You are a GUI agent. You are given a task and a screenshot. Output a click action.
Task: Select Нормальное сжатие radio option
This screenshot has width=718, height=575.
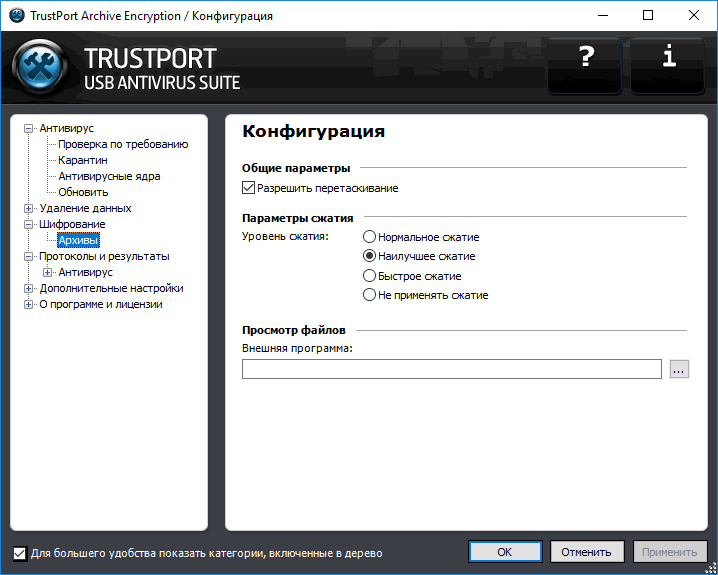tap(369, 237)
